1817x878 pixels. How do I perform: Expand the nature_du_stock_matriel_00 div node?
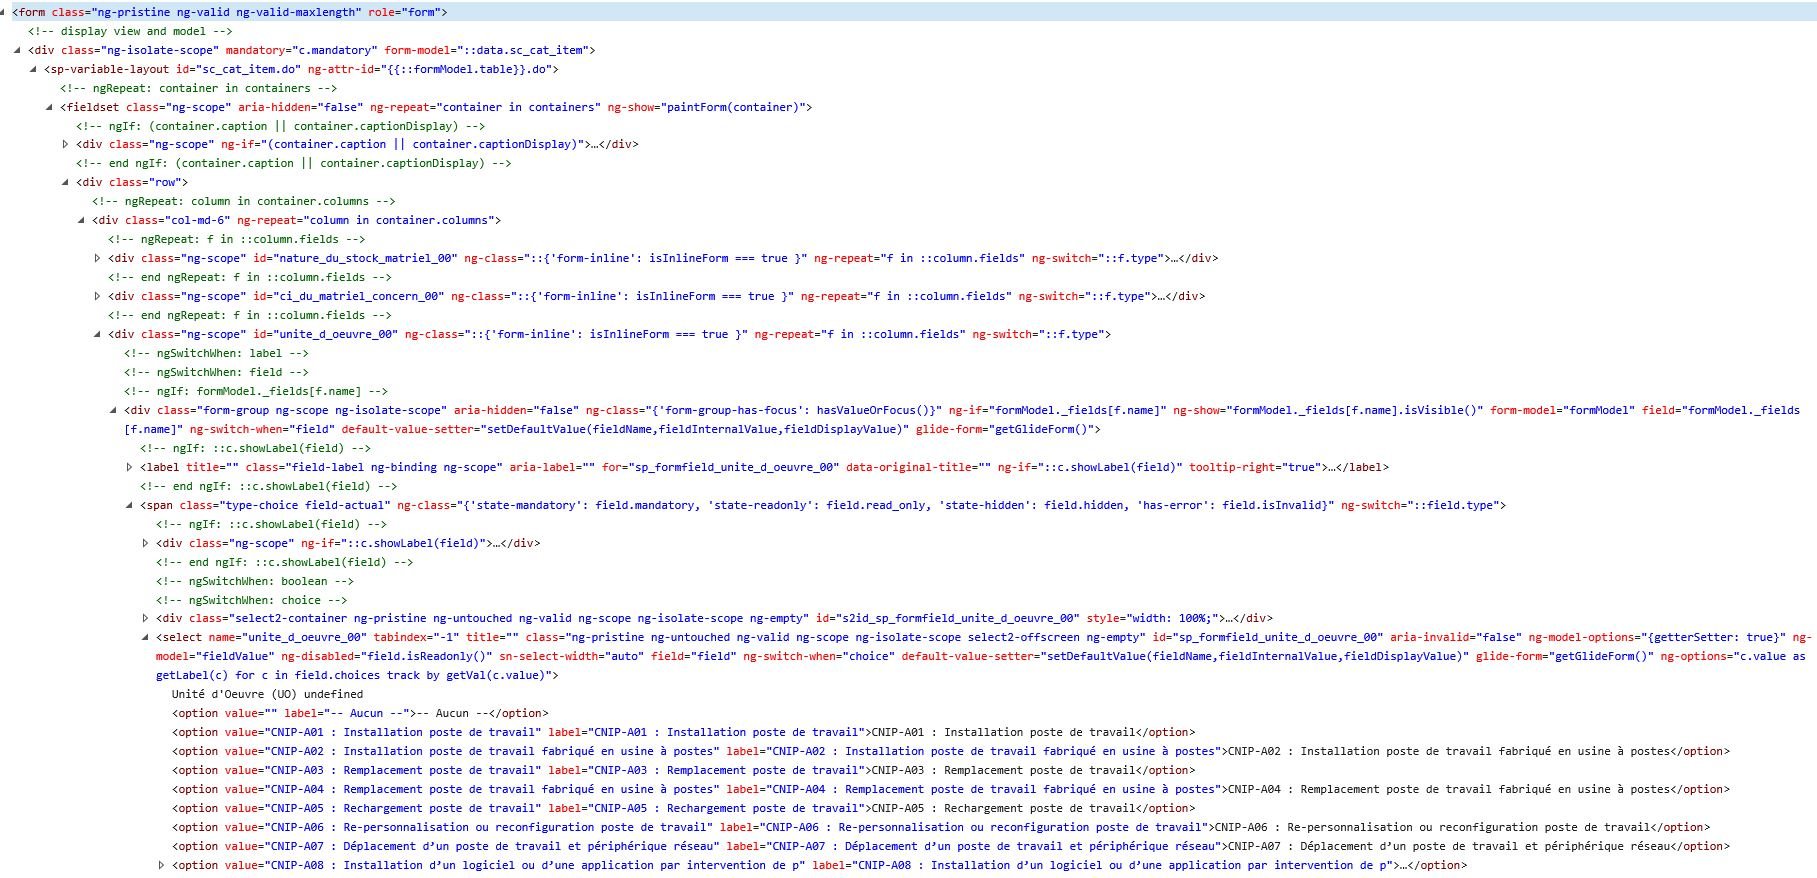(x=98, y=258)
